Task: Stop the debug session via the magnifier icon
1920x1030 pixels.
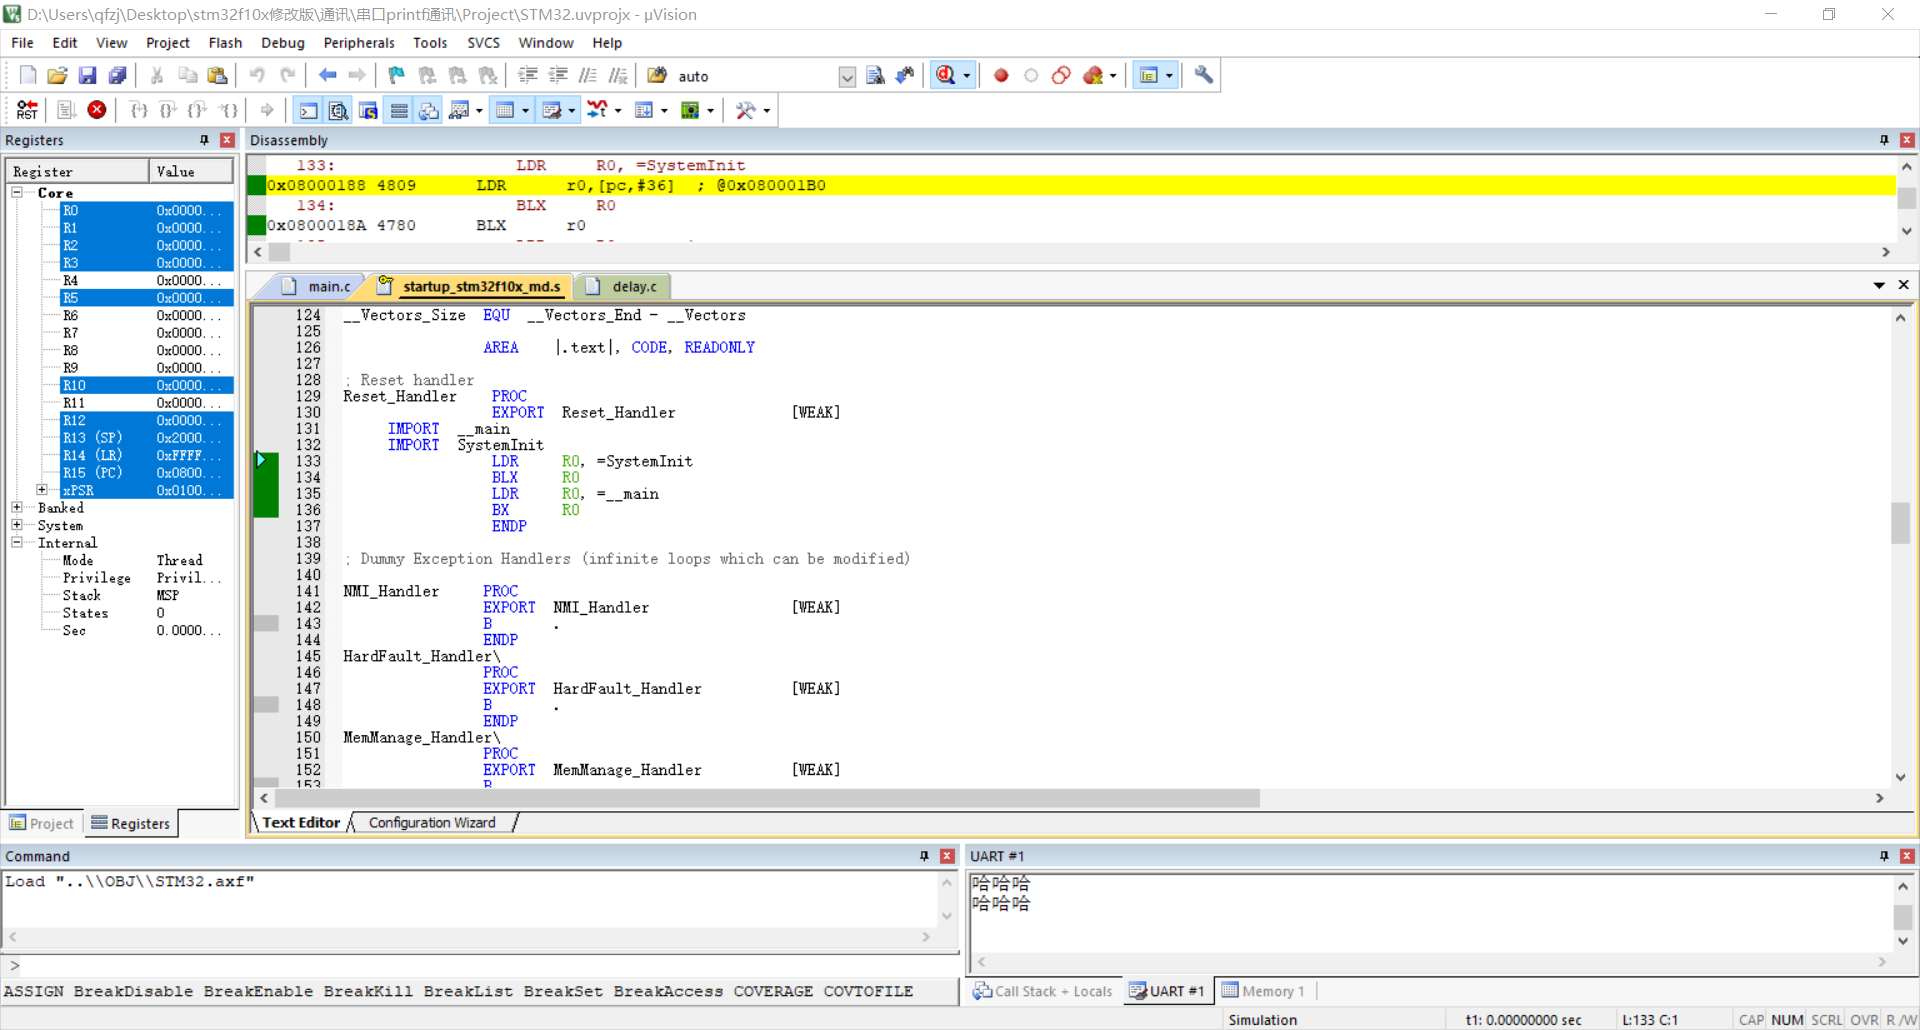Action: point(946,75)
